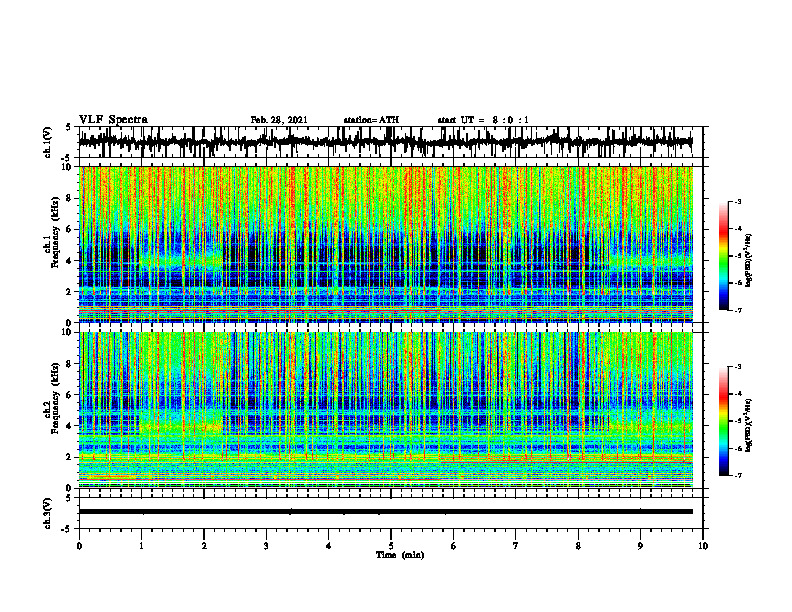
Task: Click time axis tick label "4"
Action: pos(329,546)
